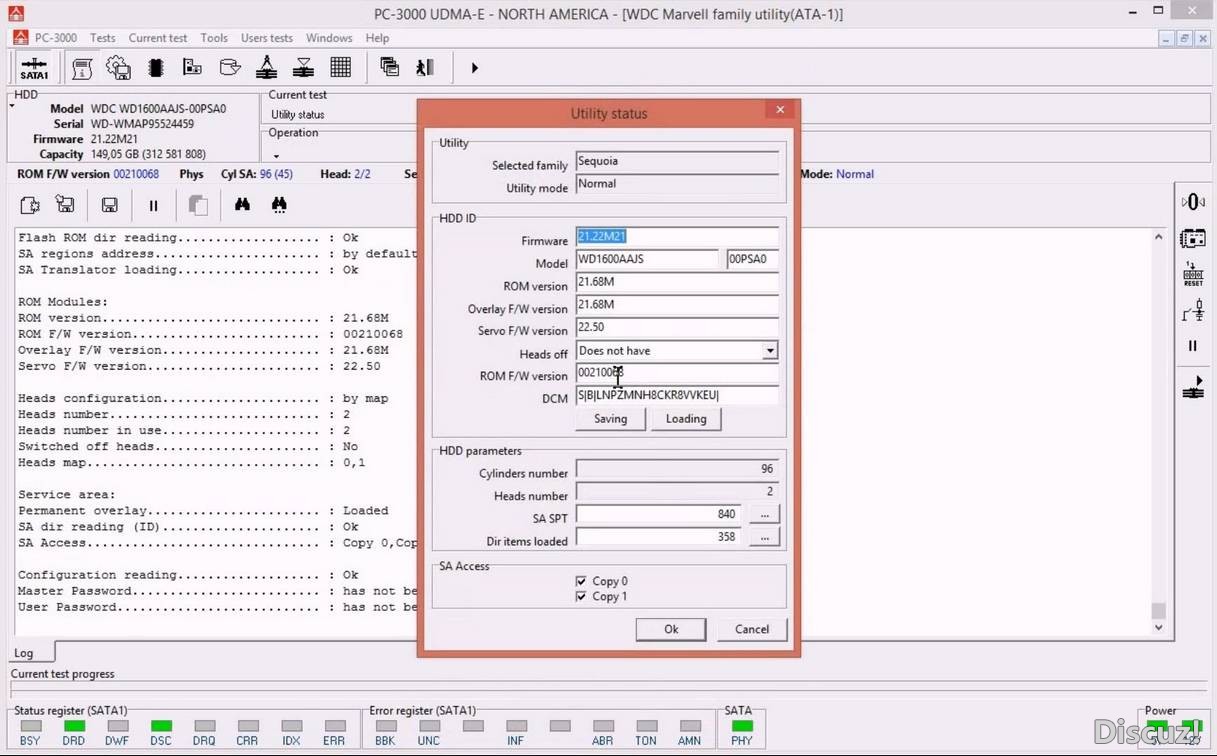This screenshot has width=1217, height=756.
Task: Open the Windows menu
Action: (x=329, y=38)
